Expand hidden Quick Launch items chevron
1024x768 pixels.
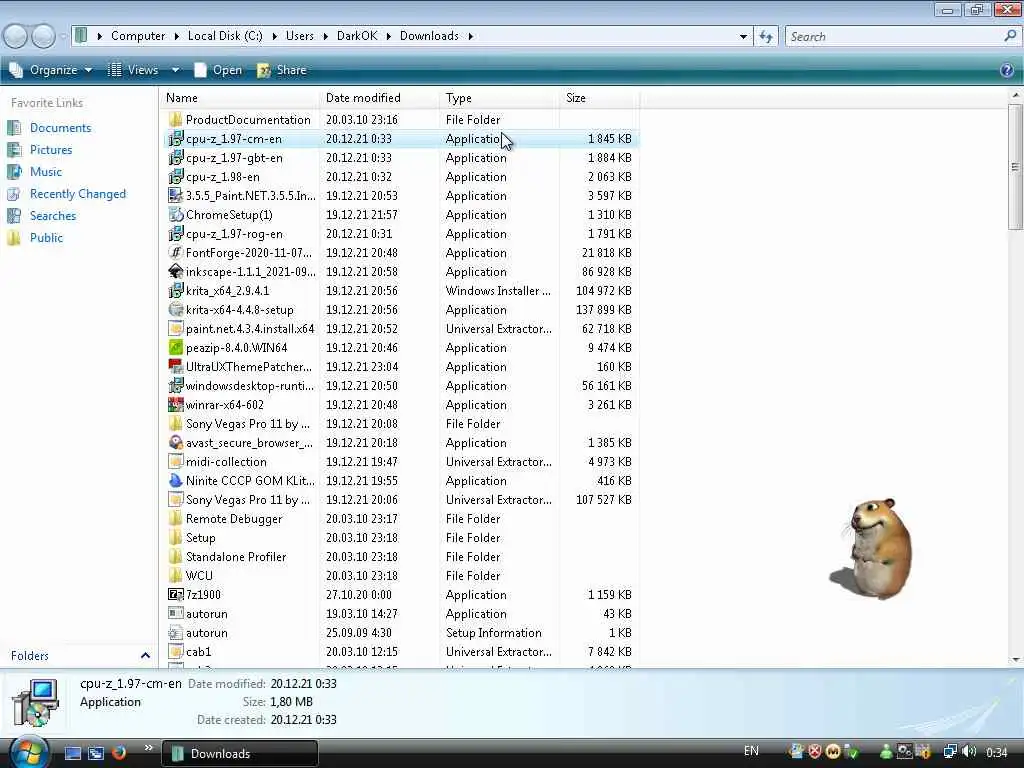click(x=148, y=748)
